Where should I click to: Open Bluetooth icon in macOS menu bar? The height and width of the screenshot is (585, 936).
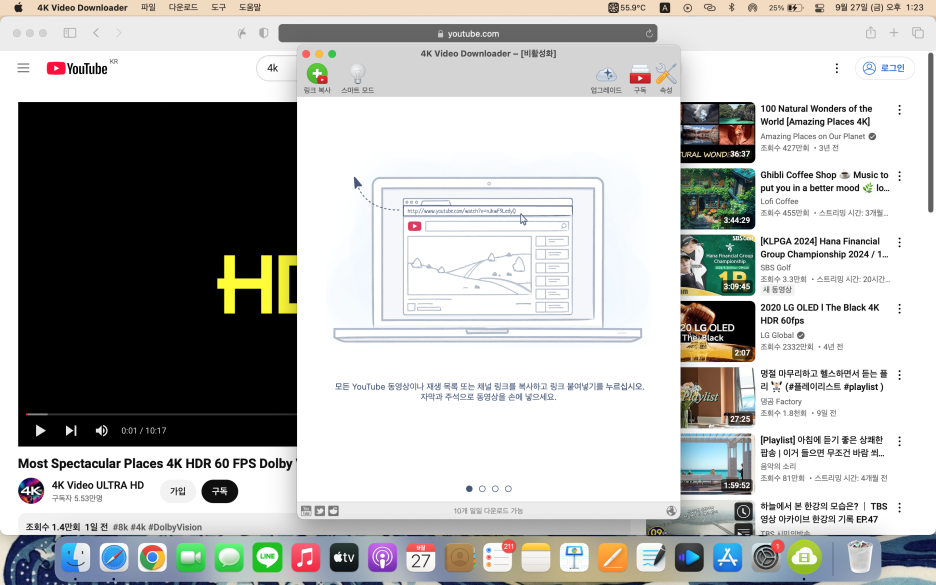click(x=731, y=7)
